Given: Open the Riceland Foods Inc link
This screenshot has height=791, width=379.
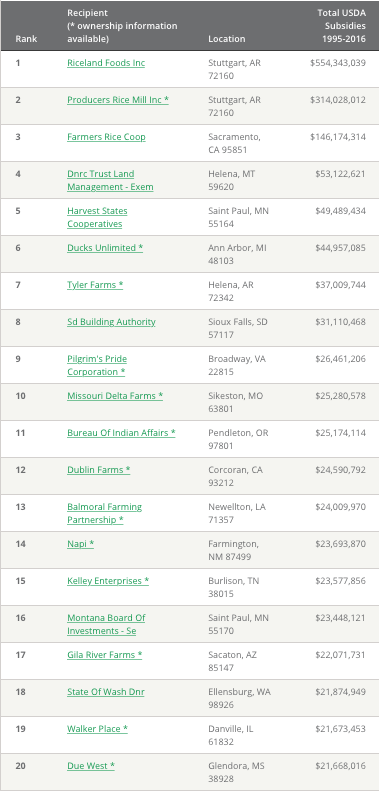Looking at the screenshot, I should click(x=106, y=63).
